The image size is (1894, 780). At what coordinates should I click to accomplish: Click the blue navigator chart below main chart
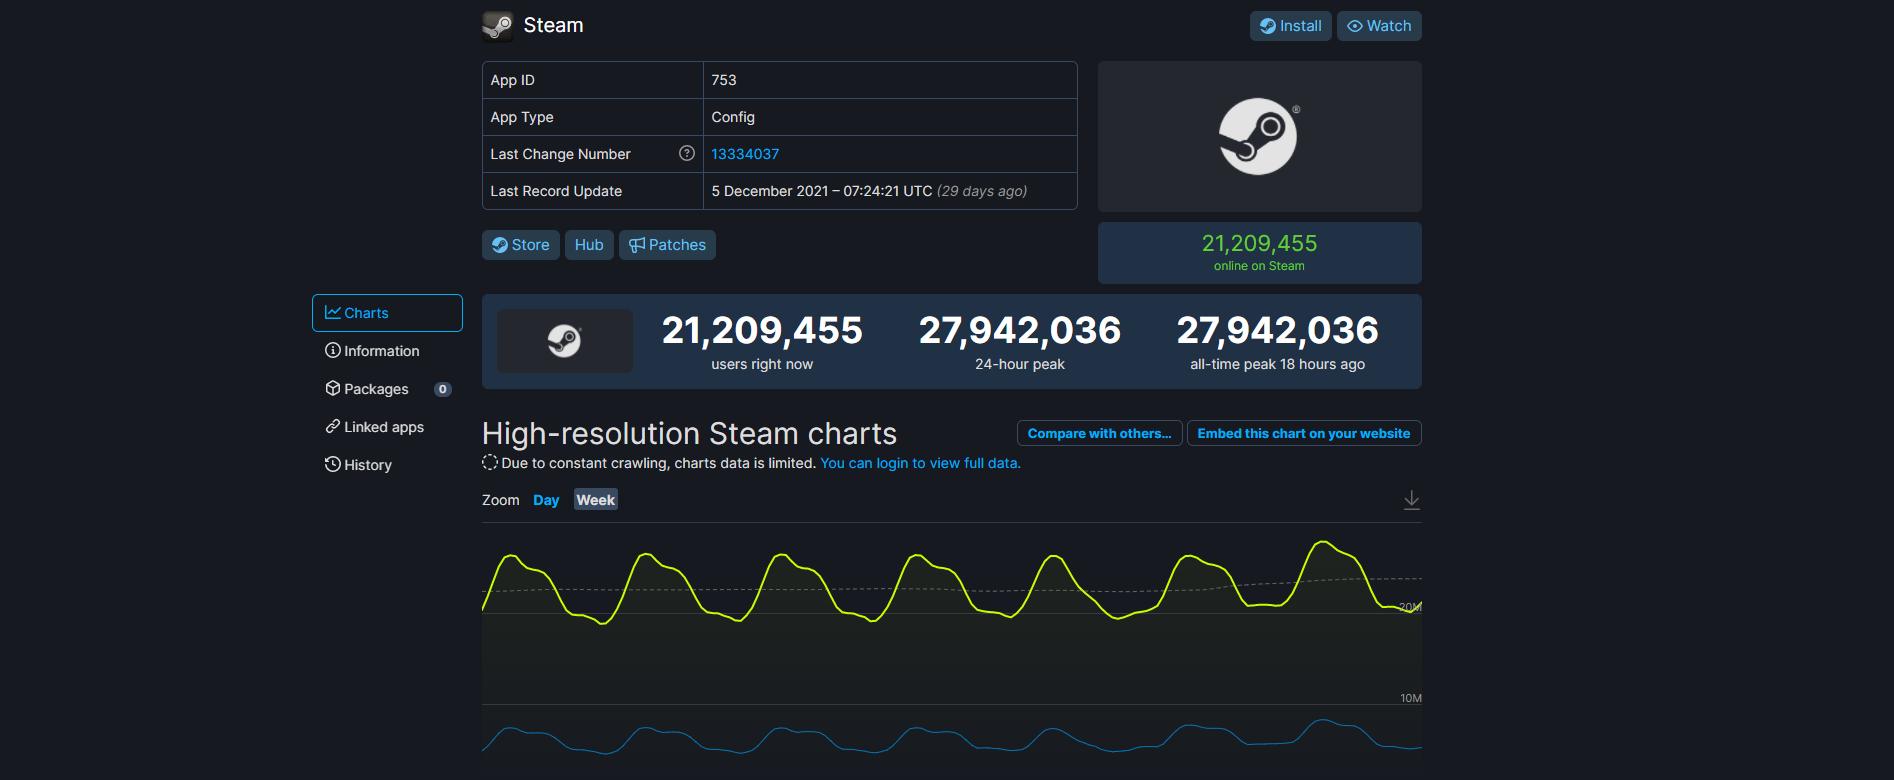[x=951, y=735]
